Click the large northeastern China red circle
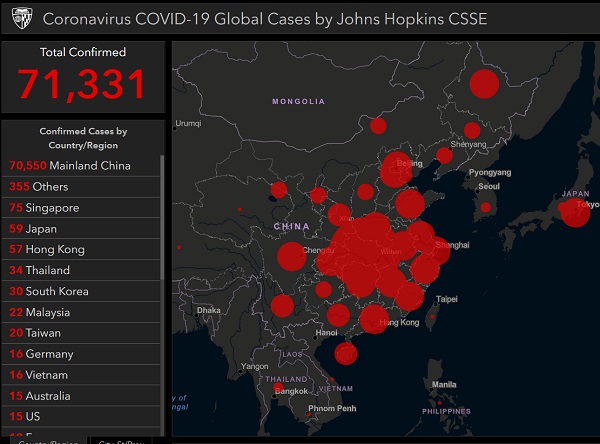 [x=484, y=85]
